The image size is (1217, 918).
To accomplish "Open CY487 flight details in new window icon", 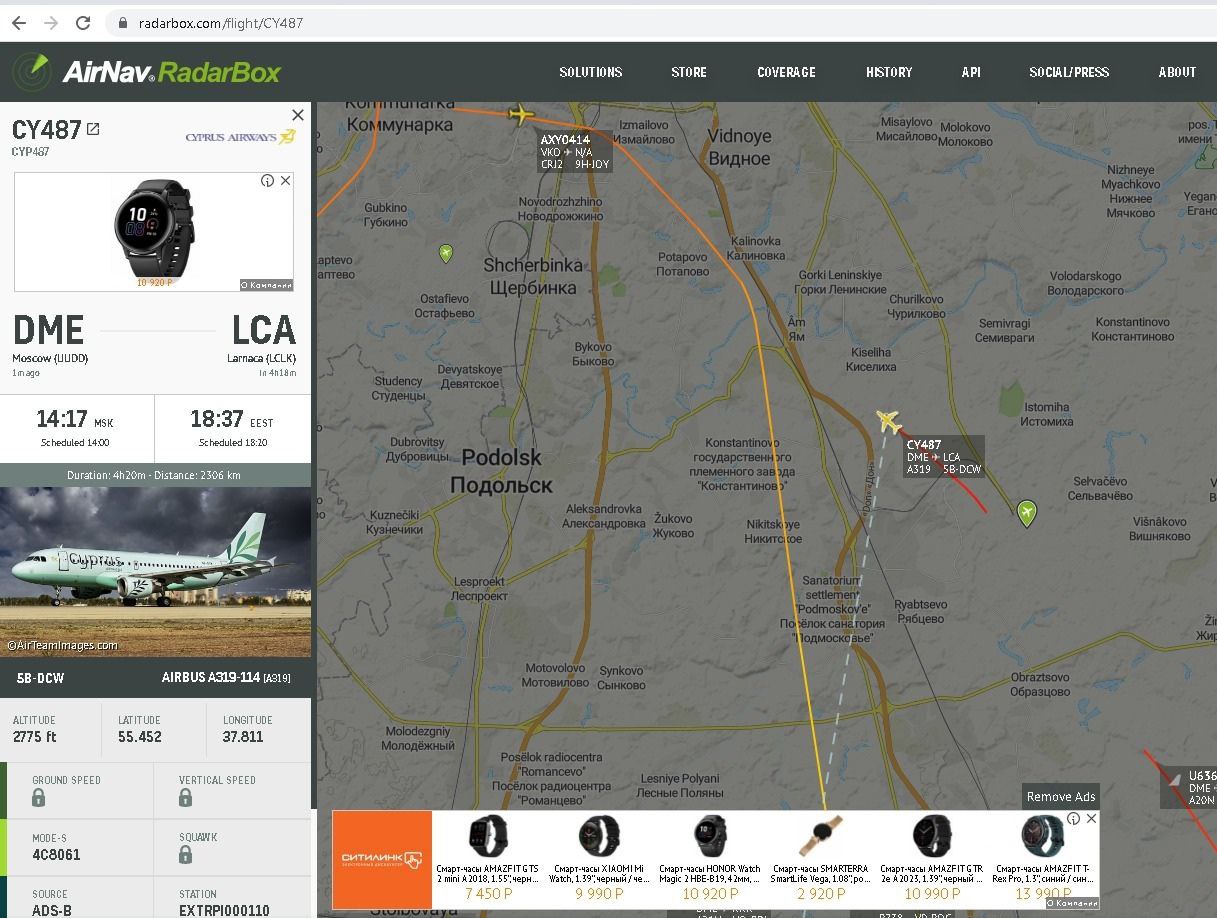I will pyautogui.click(x=93, y=129).
